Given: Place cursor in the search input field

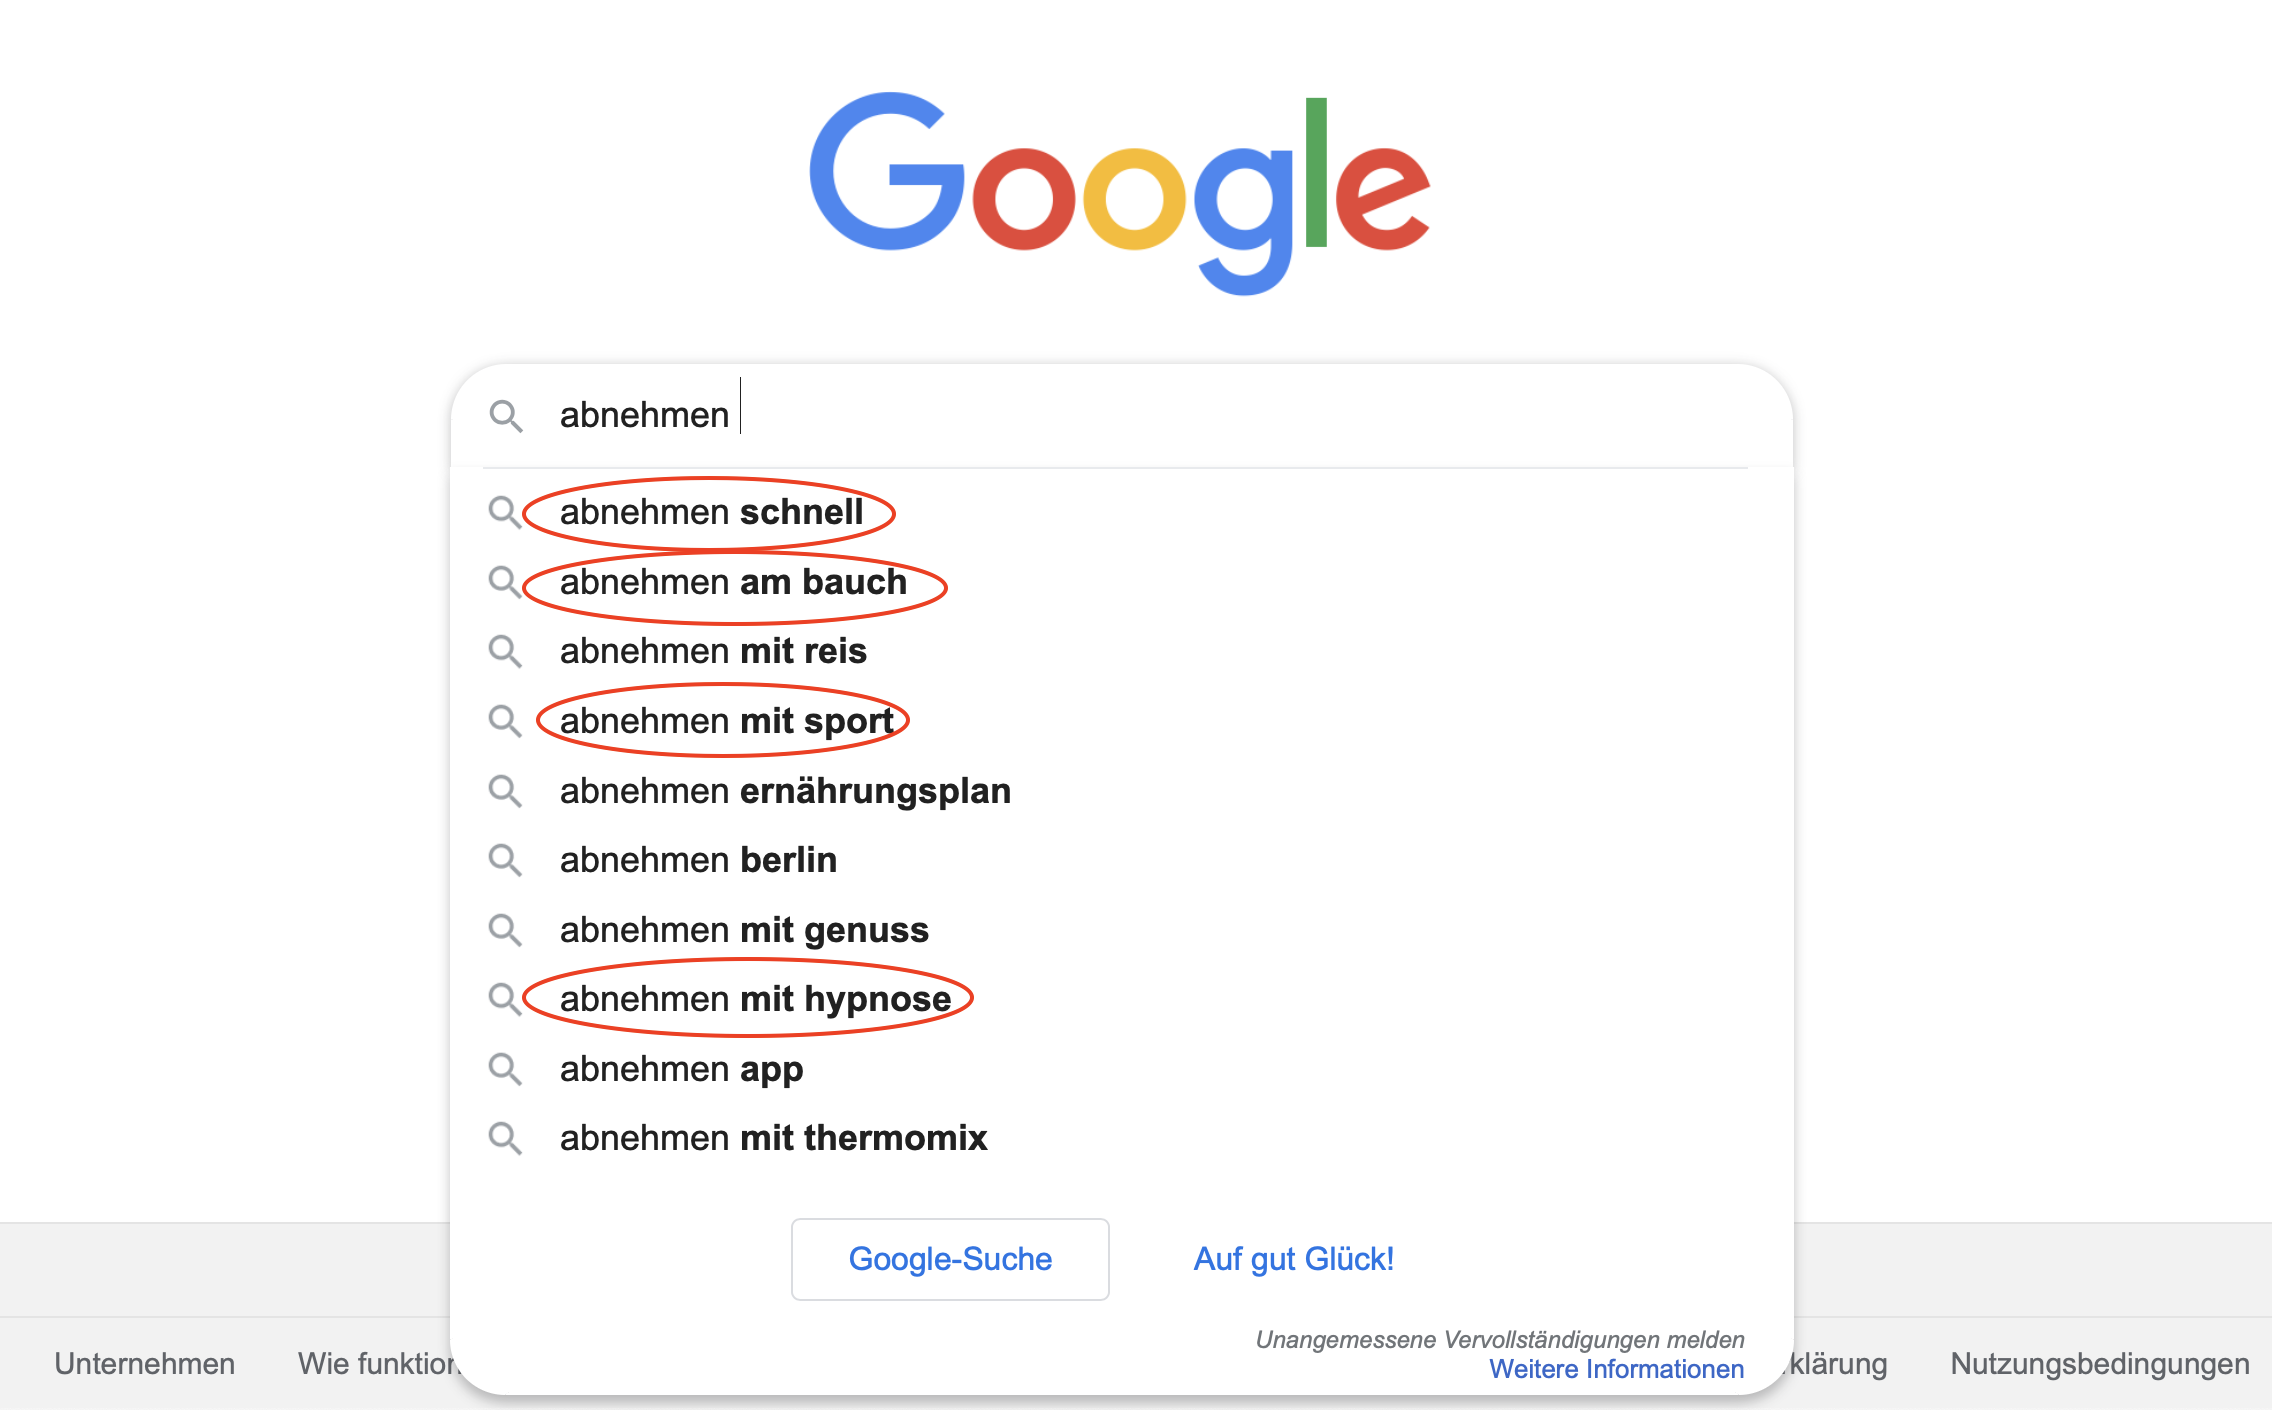Looking at the screenshot, I should tap(900, 414).
